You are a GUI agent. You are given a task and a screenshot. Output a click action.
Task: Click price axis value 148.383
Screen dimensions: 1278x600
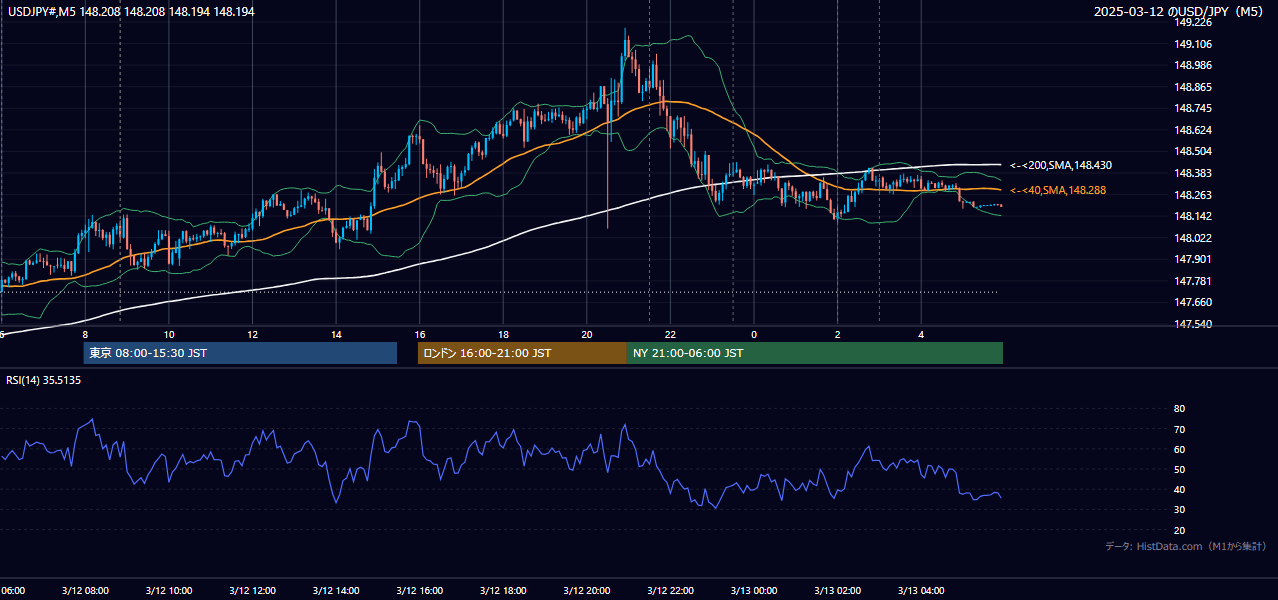tap(1193, 173)
